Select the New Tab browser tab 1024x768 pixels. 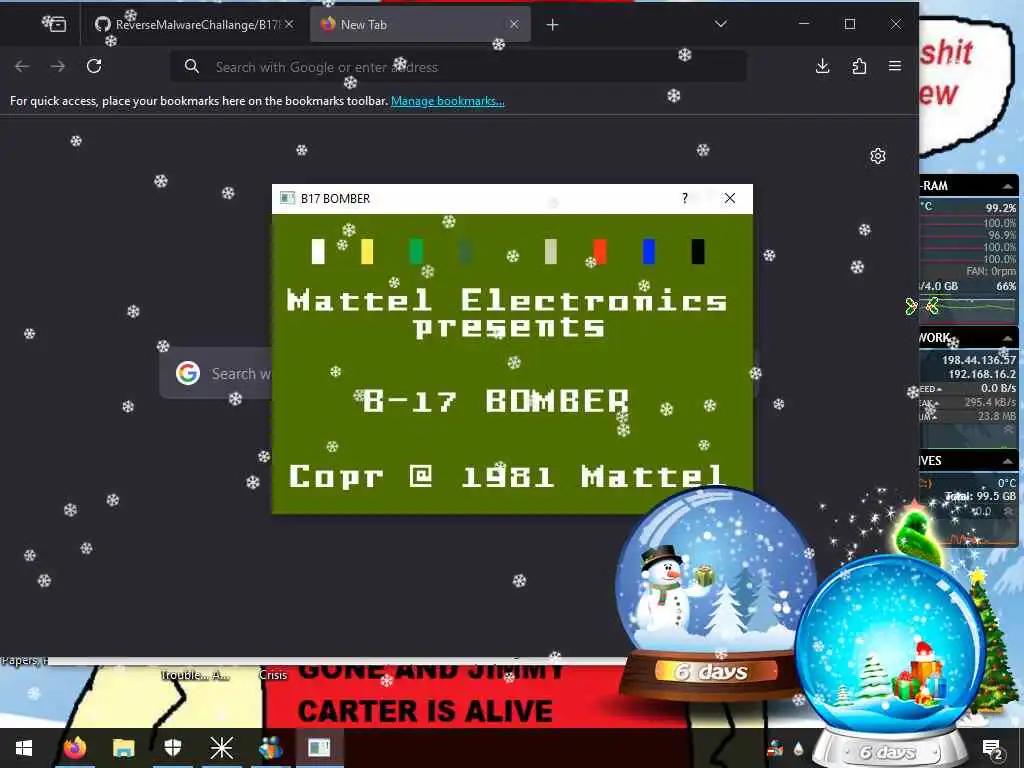pyautogui.click(x=419, y=25)
